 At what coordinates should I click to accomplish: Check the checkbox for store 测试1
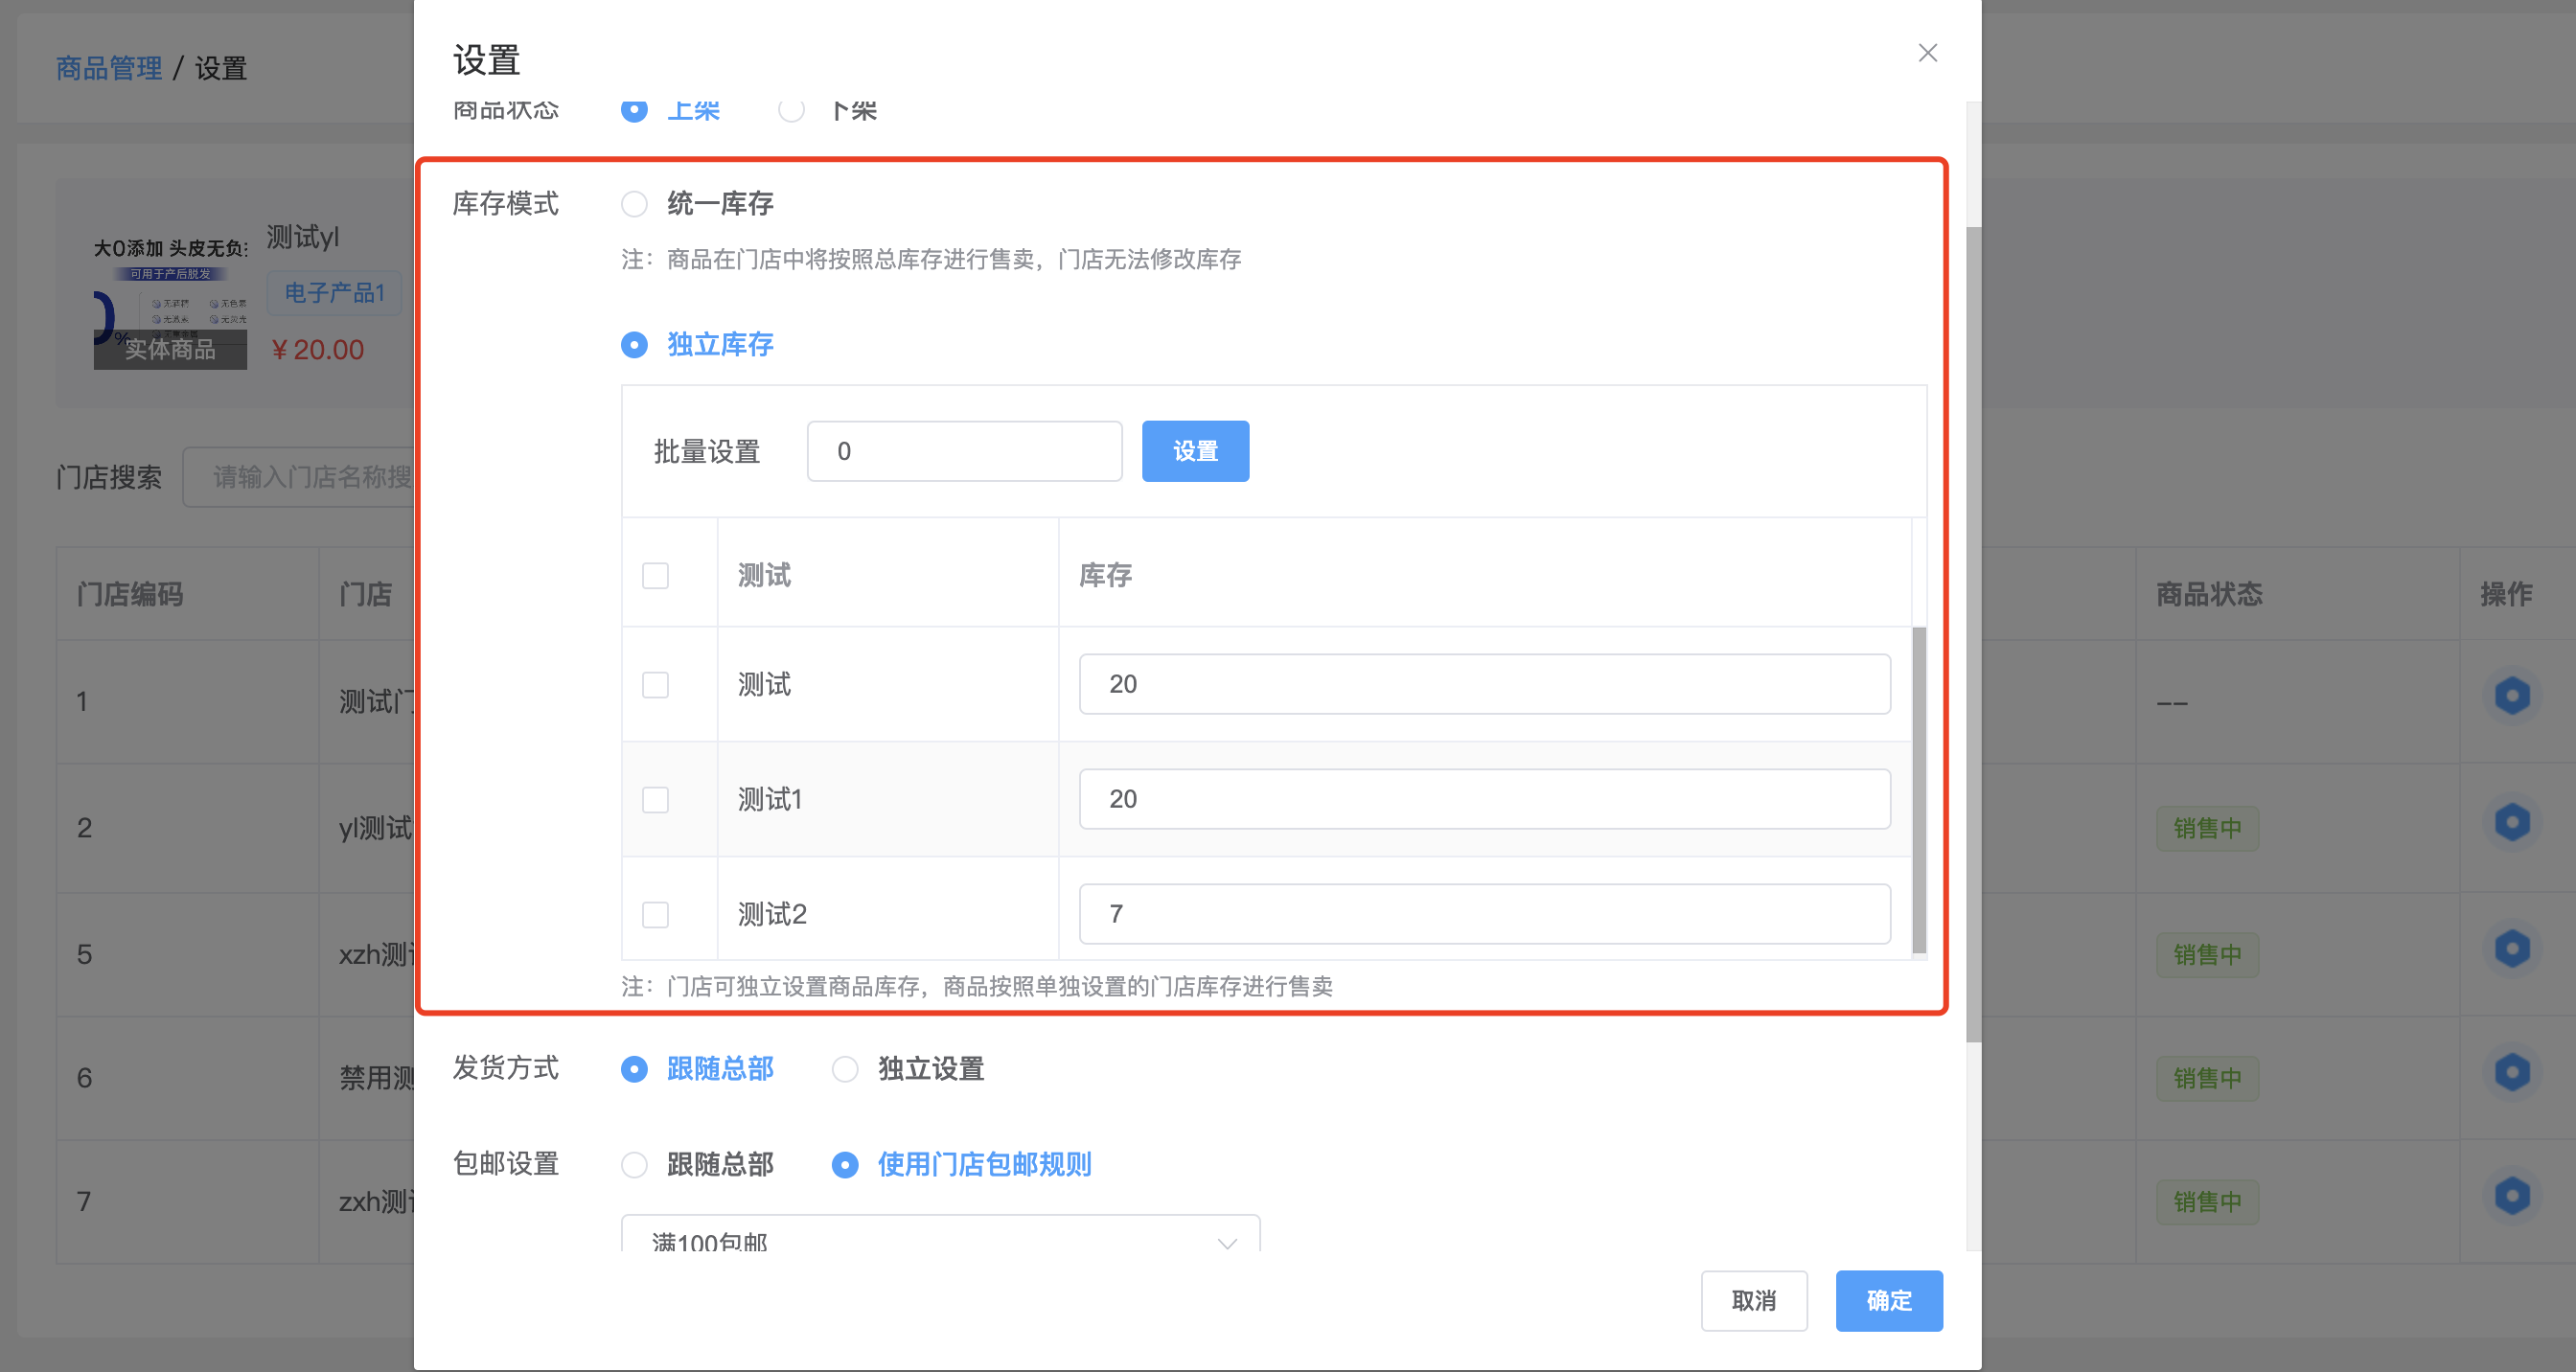(x=655, y=800)
